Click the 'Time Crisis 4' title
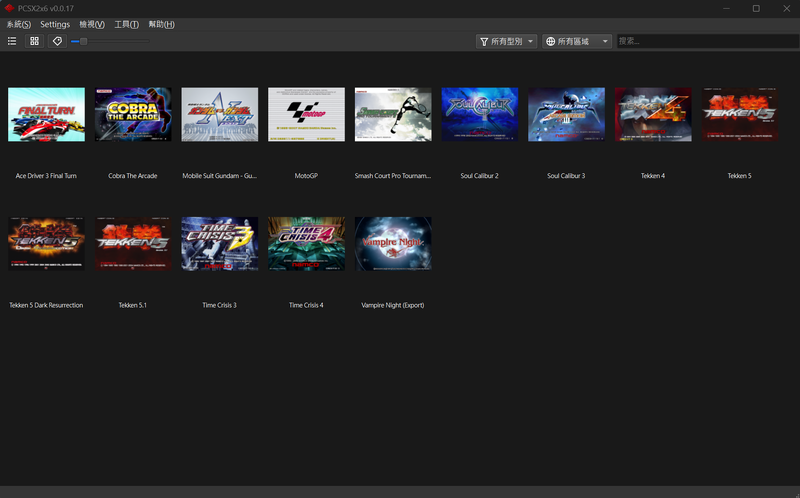Image resolution: width=800 pixels, height=498 pixels. tap(306, 305)
